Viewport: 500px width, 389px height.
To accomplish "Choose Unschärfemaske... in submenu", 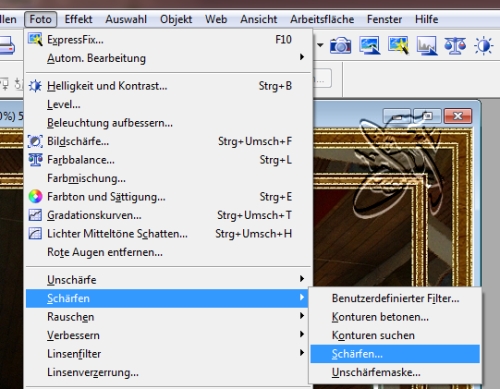I will pos(395,372).
